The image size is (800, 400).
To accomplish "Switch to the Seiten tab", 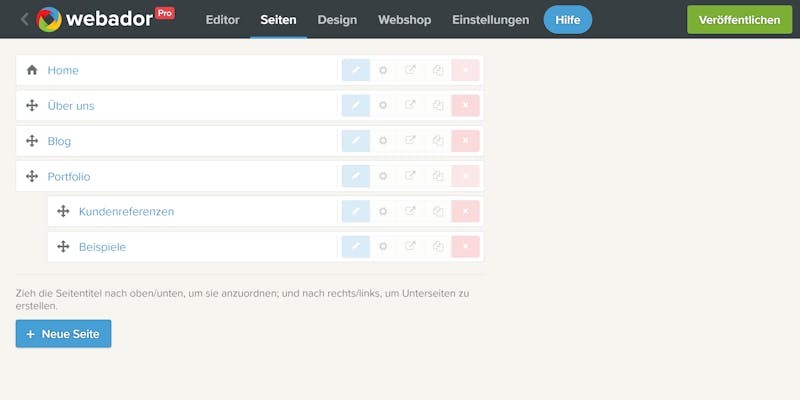I will 278,20.
